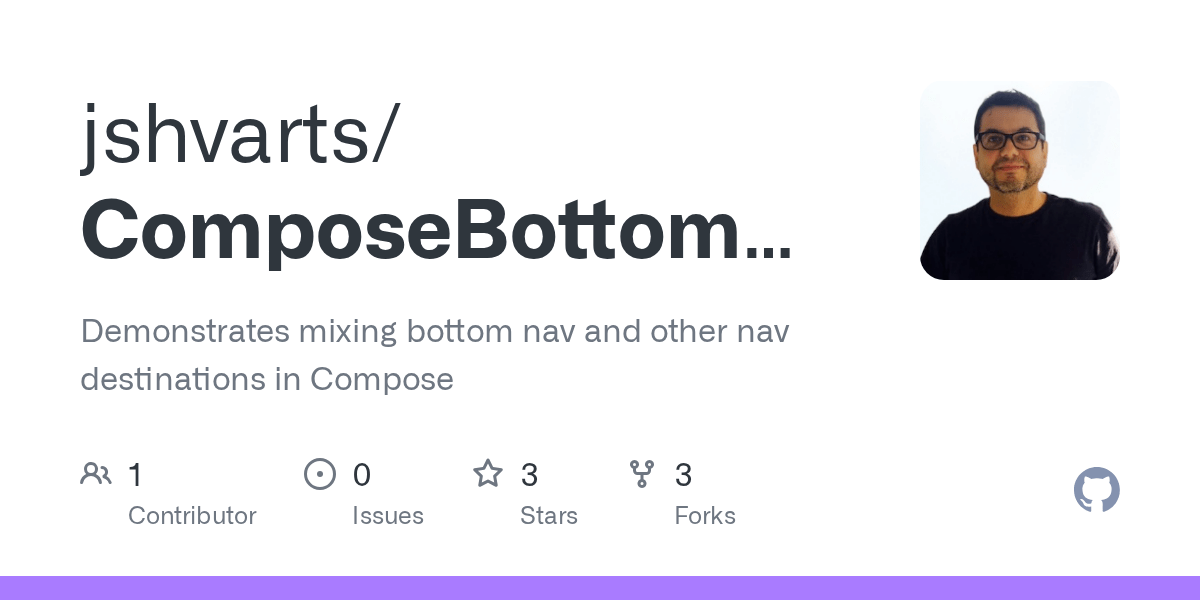1200x600 pixels.
Task: Click the contributor count number 1
Action: pyautogui.click(x=135, y=475)
